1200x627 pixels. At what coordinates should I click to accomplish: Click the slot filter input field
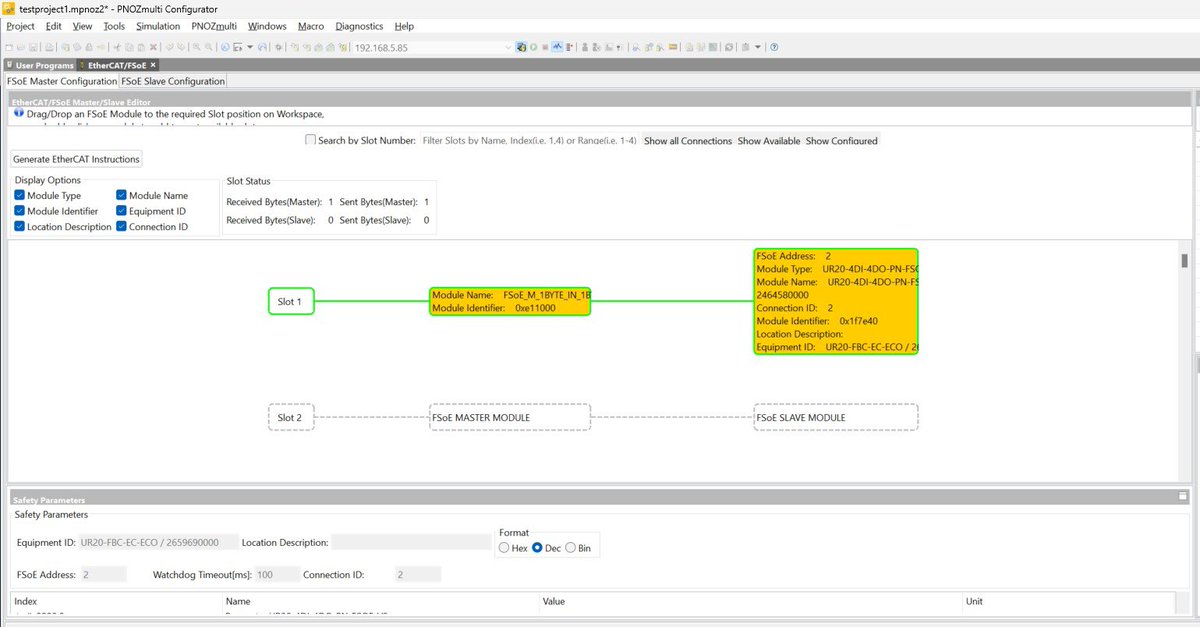coord(529,141)
